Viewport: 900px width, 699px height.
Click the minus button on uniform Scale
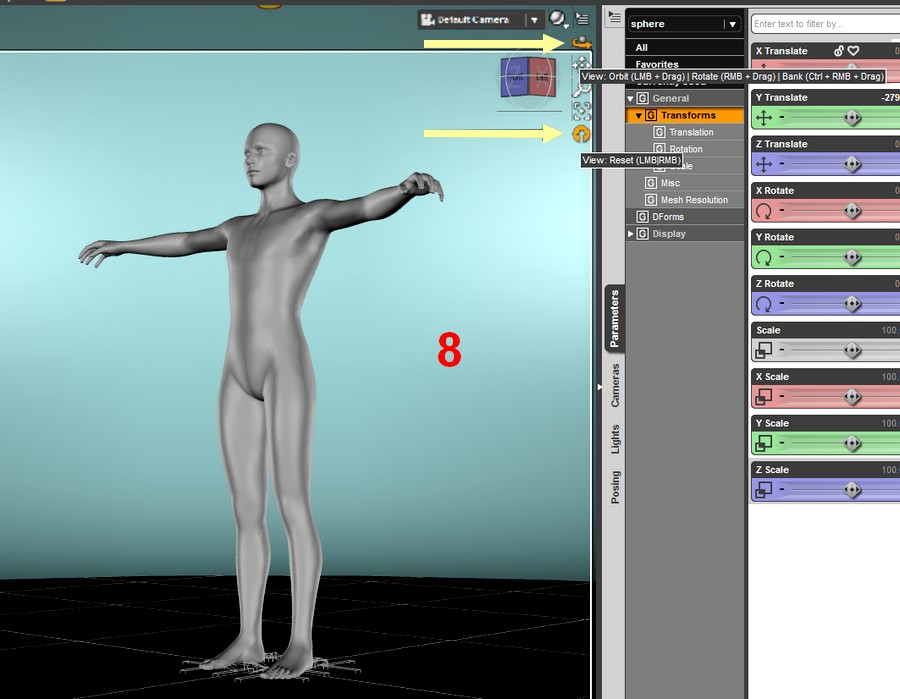coord(782,350)
